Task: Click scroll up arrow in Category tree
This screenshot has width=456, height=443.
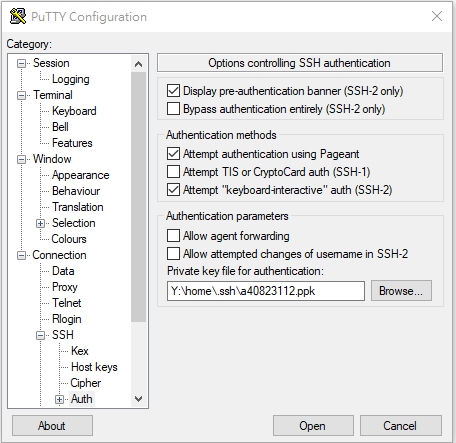Action: (x=138, y=64)
